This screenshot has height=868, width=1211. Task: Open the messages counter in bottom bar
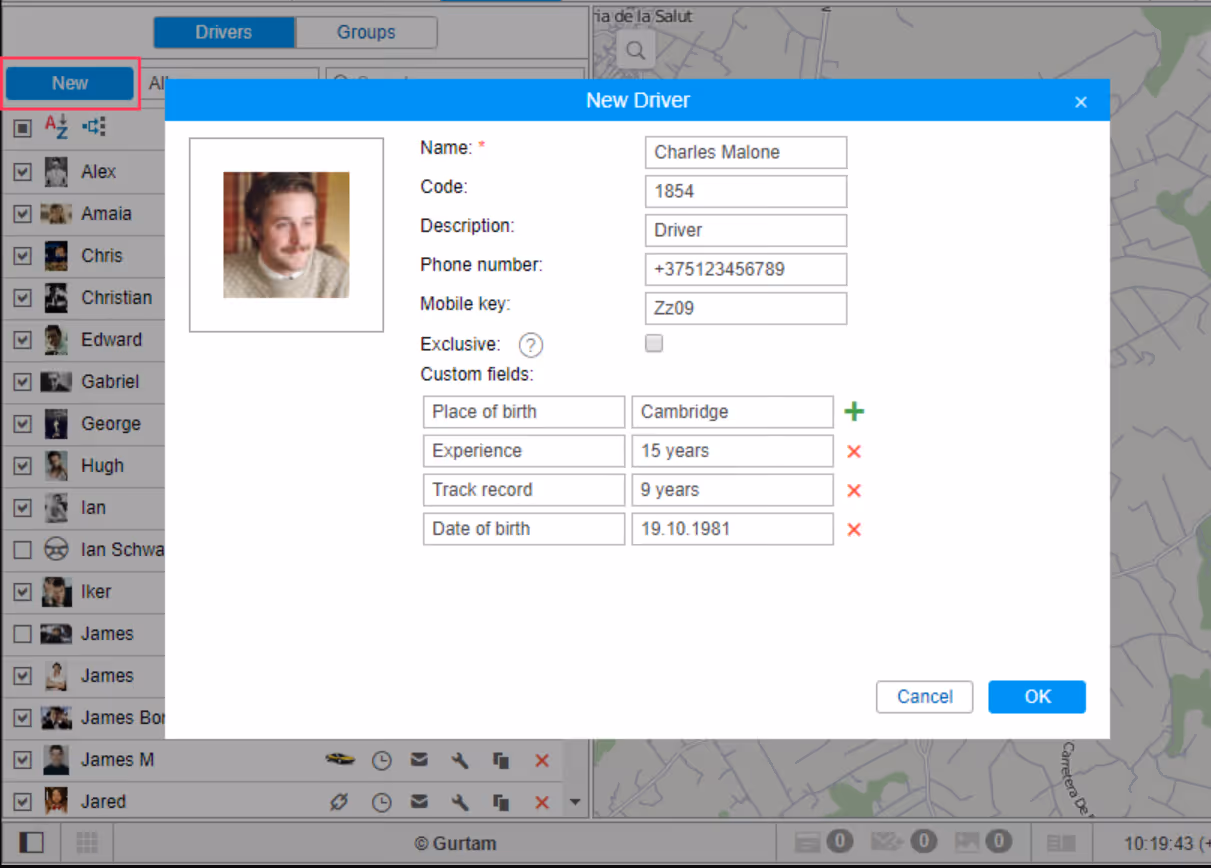[x=903, y=842]
